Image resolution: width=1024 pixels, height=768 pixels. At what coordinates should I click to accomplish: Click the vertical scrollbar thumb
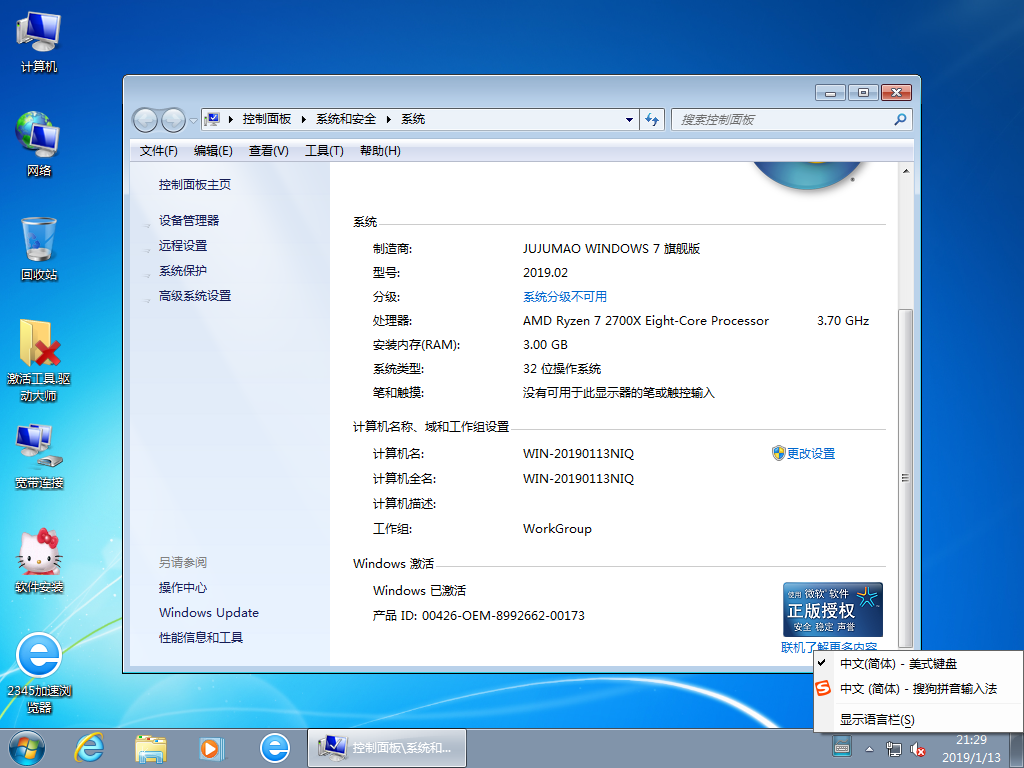click(905, 477)
